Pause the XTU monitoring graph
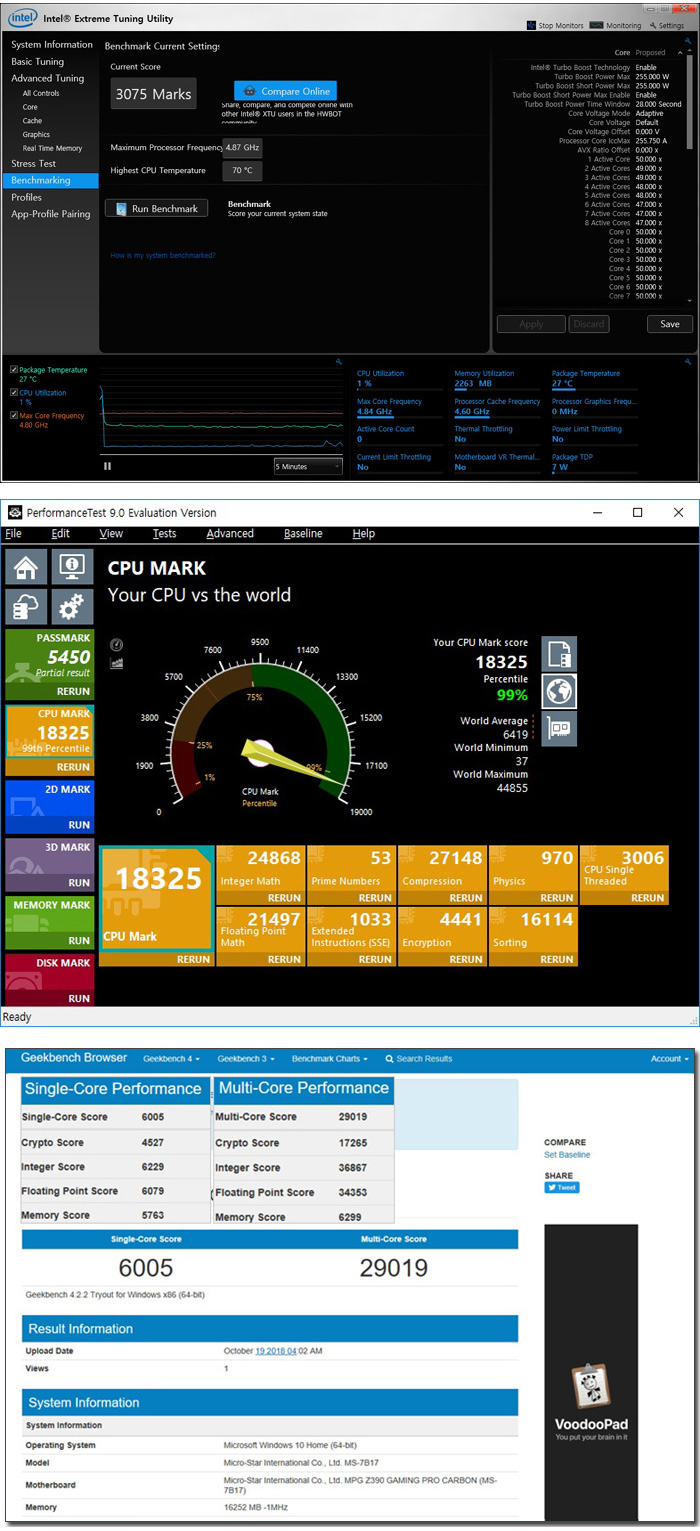Screen dimensions: 700x1531 click(108, 466)
